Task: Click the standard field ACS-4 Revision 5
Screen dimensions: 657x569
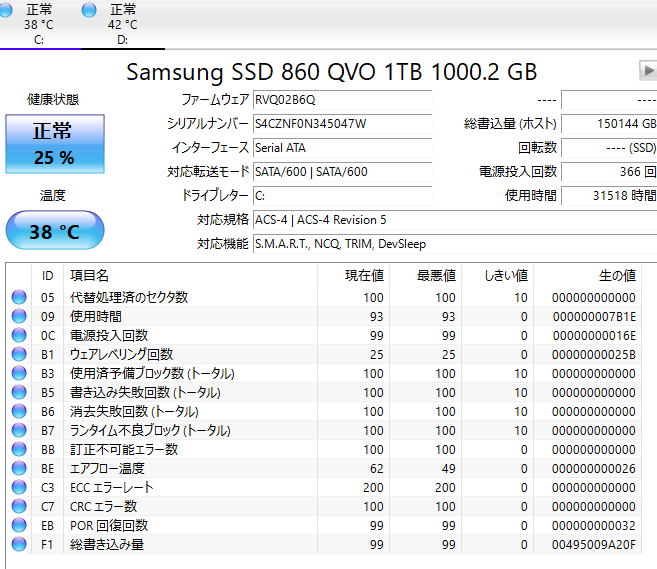Action: click(455, 220)
